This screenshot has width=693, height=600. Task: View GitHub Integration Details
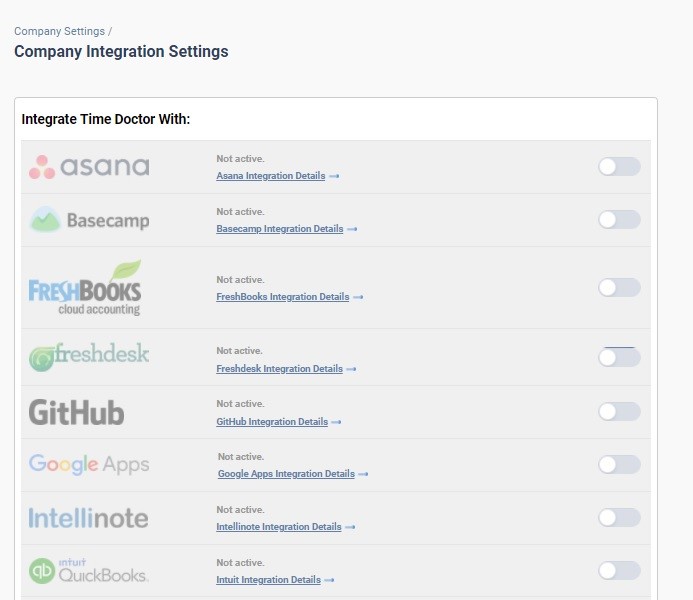tap(272, 422)
